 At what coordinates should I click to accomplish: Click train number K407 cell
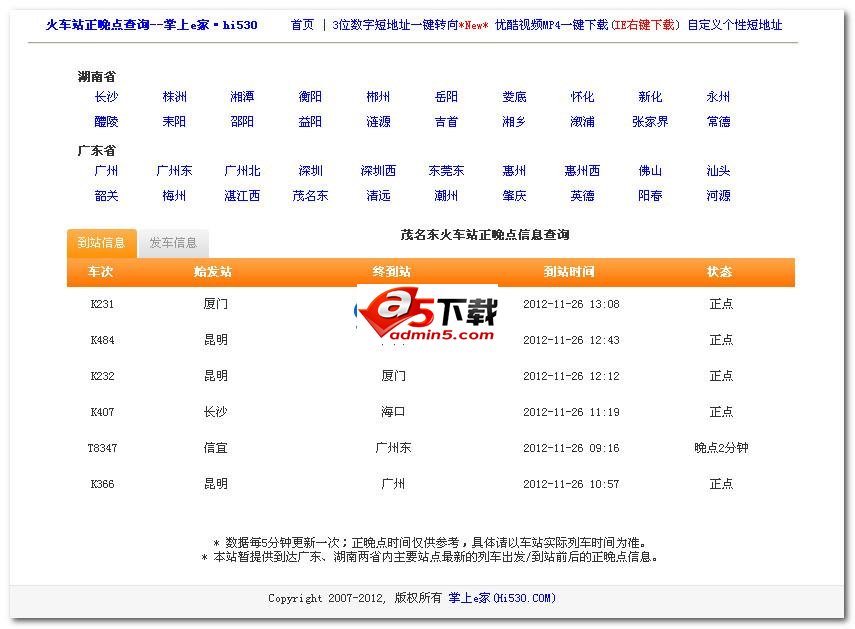coord(102,412)
